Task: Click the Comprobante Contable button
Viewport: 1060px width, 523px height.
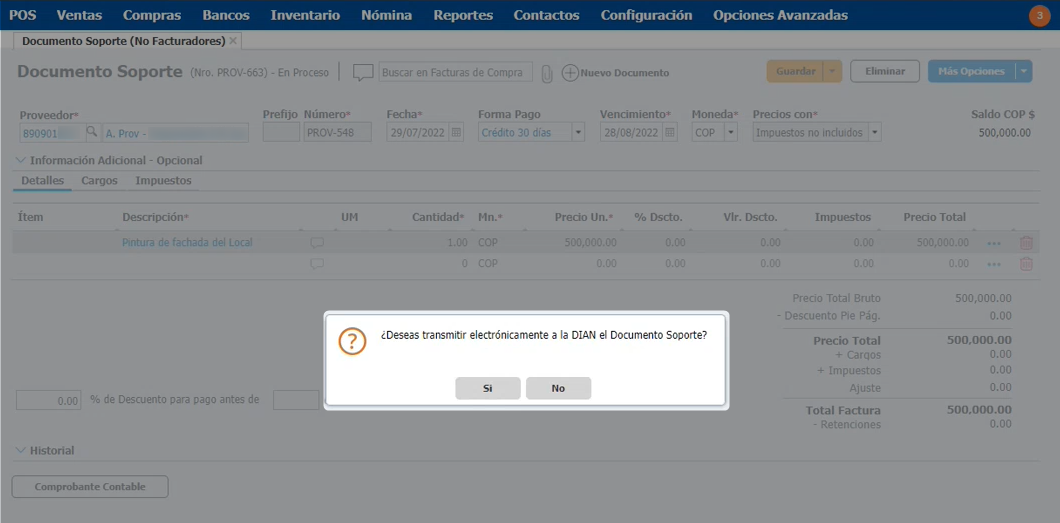Action: click(90, 487)
